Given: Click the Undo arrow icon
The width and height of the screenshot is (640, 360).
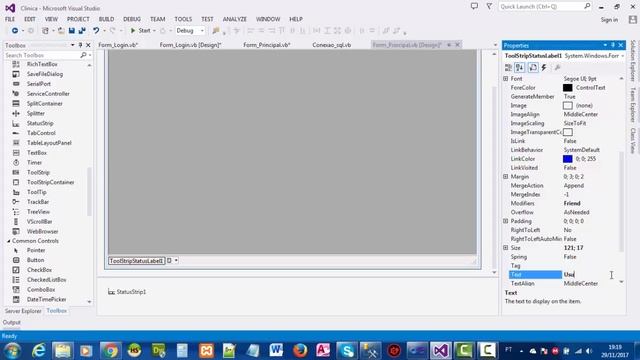Looking at the screenshot, I should pyautogui.click(x=96, y=31).
